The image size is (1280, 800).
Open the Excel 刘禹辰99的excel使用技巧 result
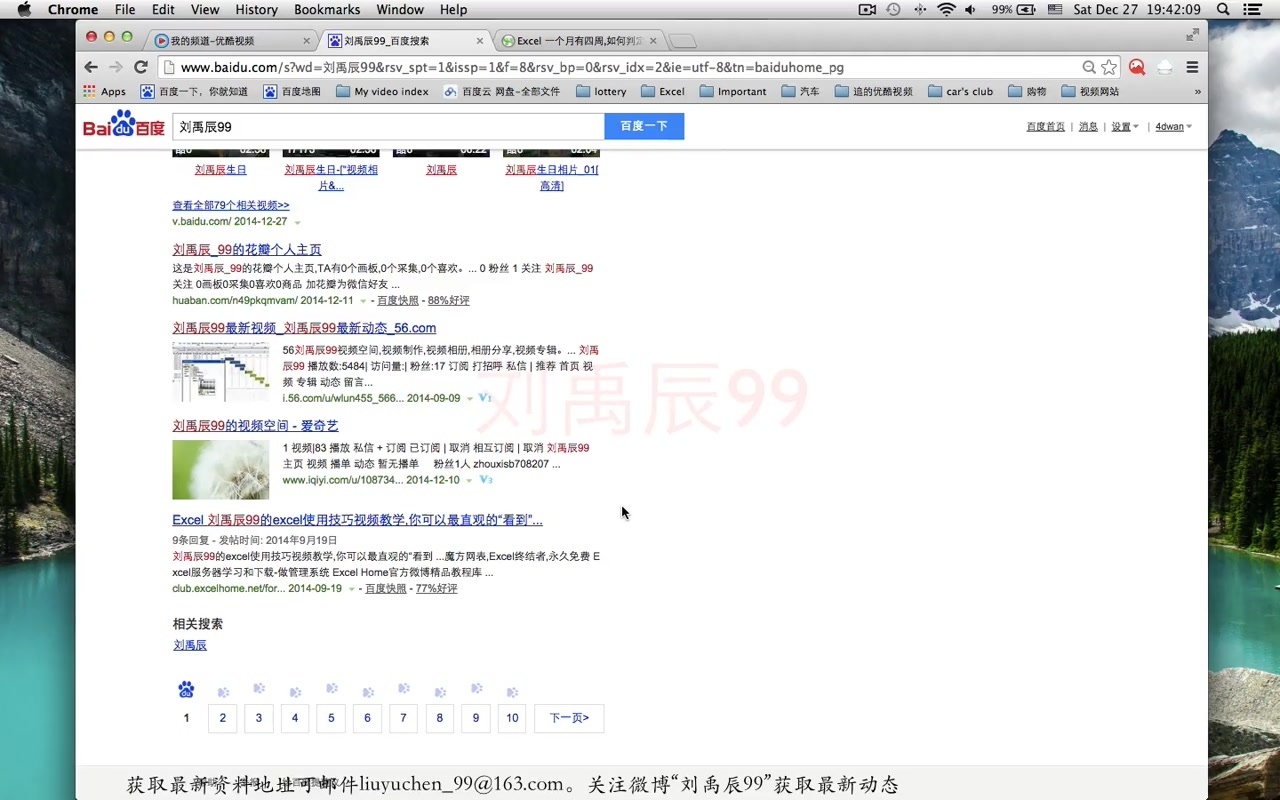(357, 520)
